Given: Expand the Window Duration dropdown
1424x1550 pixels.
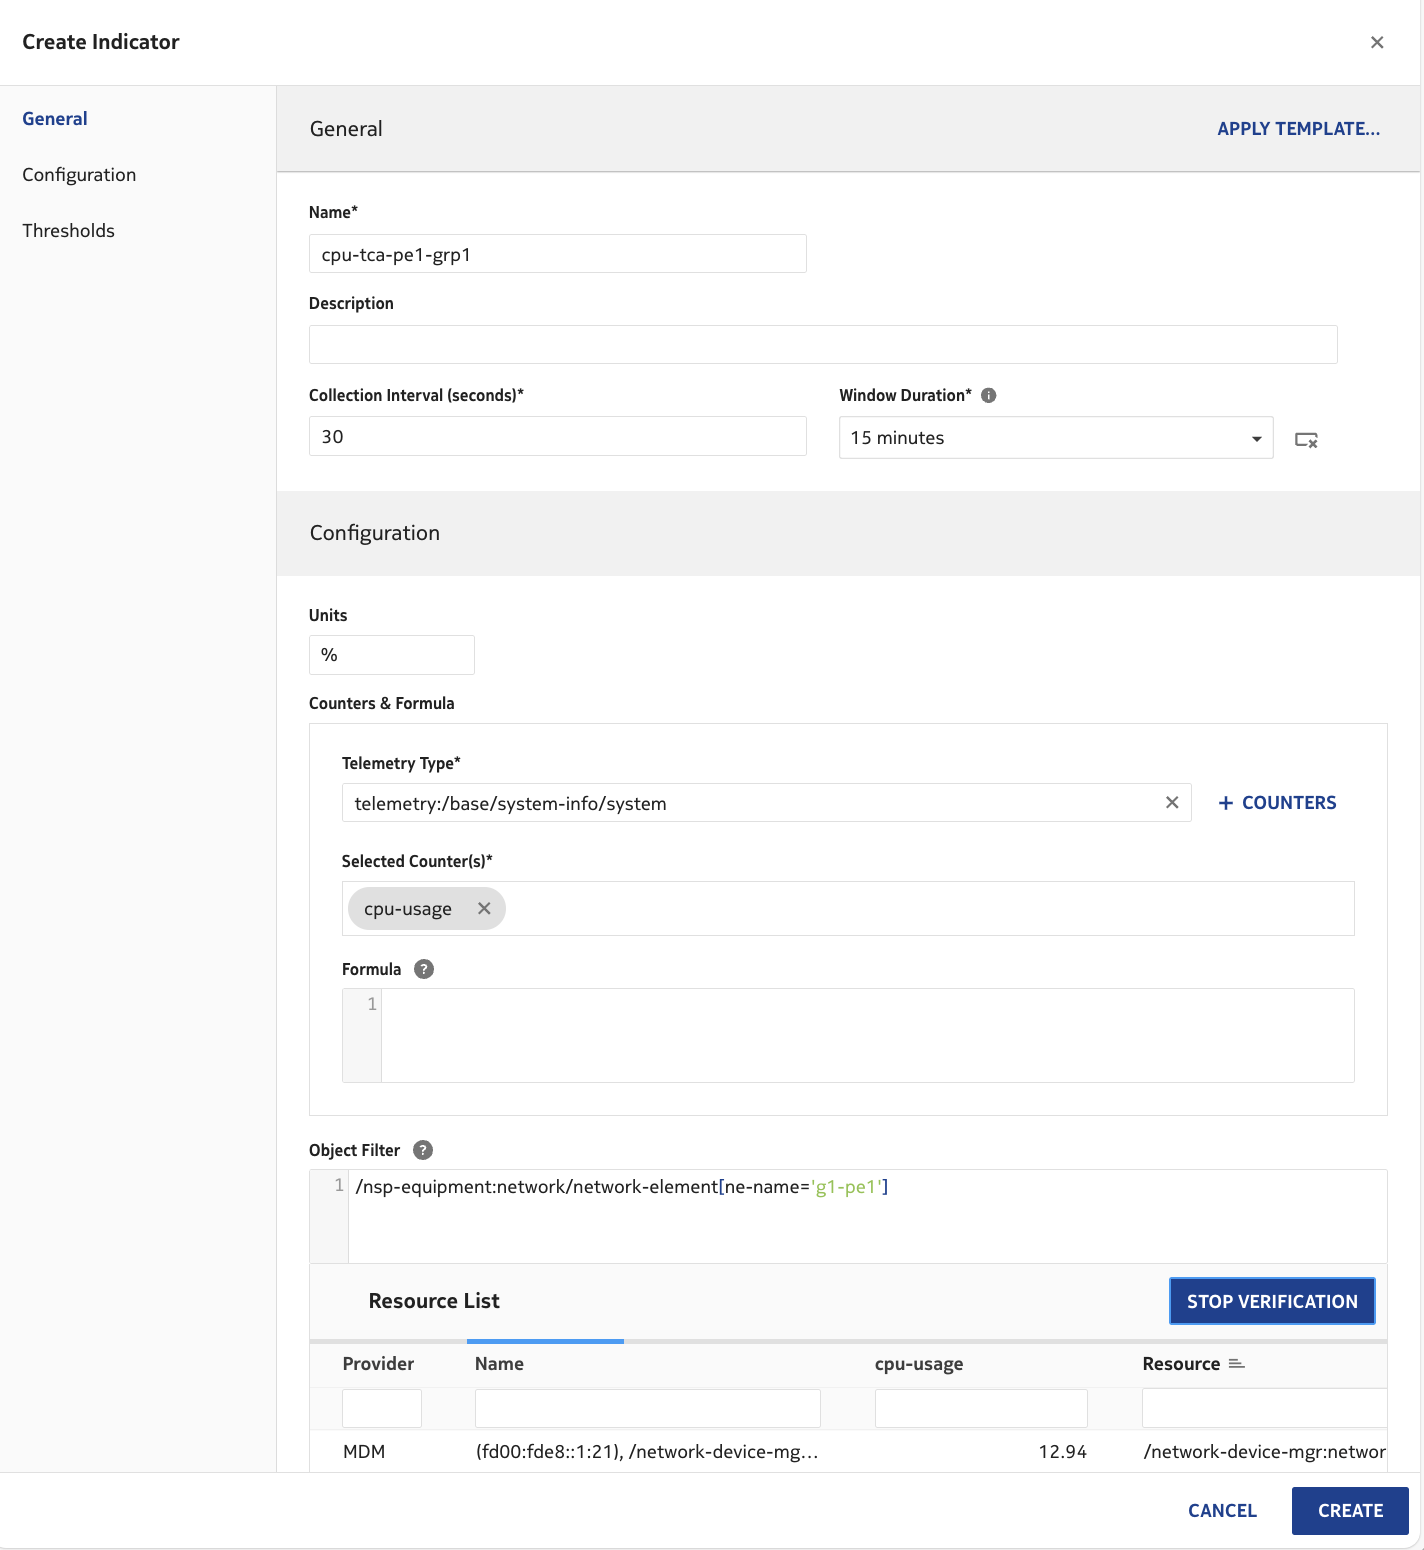Looking at the screenshot, I should 1256,438.
